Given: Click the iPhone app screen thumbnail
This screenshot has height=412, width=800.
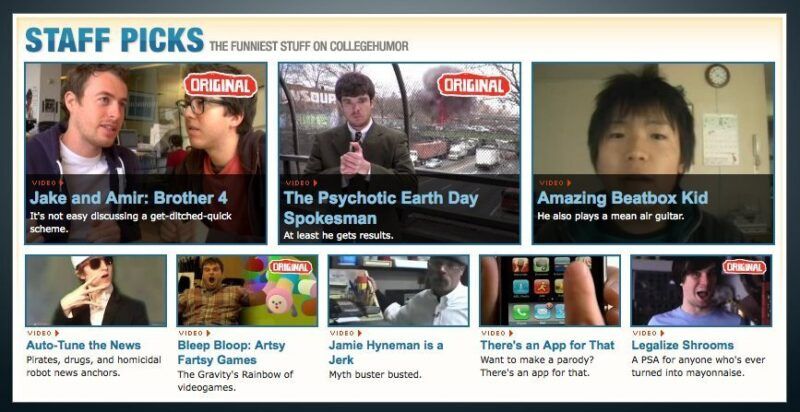Looking at the screenshot, I should (550, 290).
